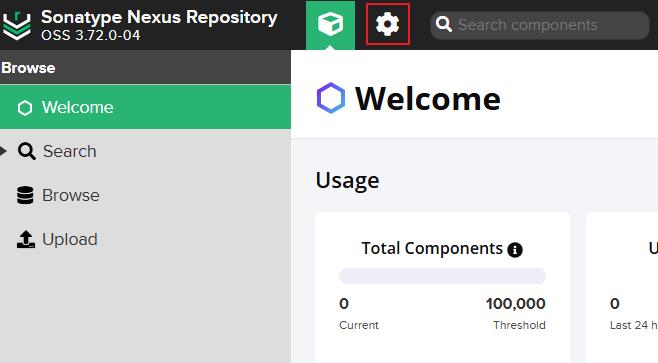The image size is (658, 363).
Task: Click the 100,000 threshold value
Action: (515, 303)
